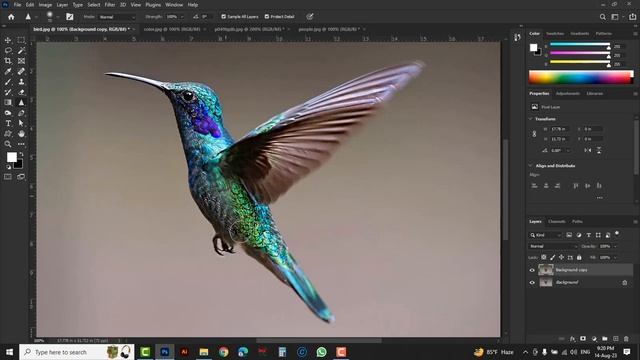The width and height of the screenshot is (640, 360).
Task: Select the Lasso tool
Action: (8, 51)
